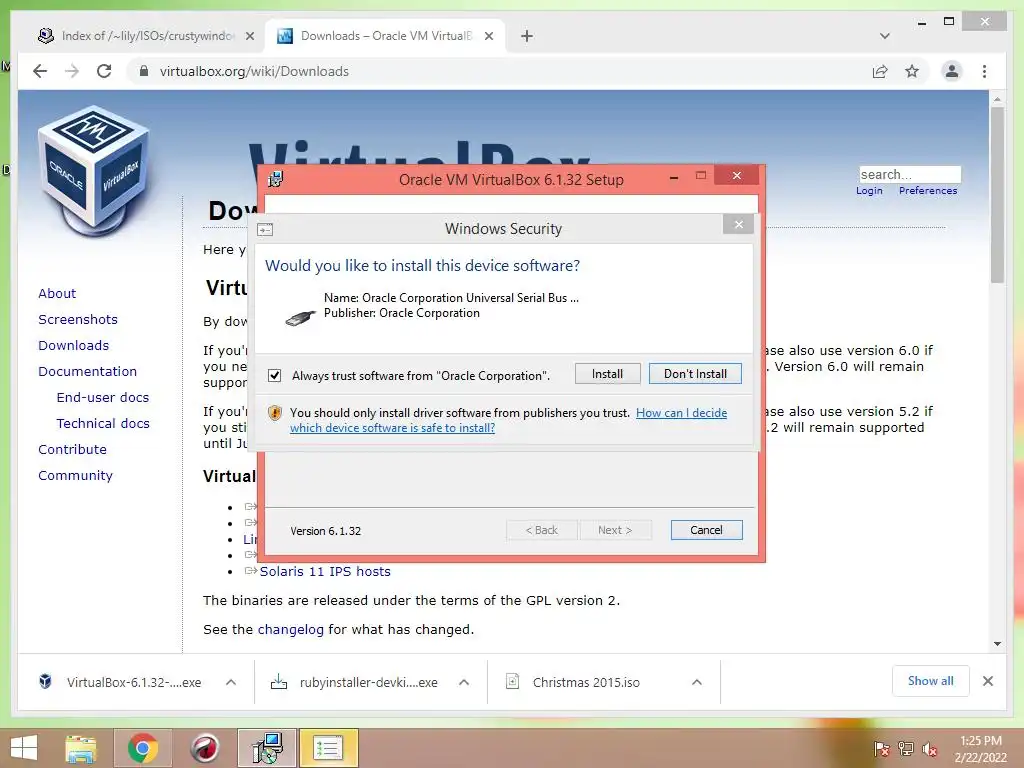Click the website search field

coord(910,174)
